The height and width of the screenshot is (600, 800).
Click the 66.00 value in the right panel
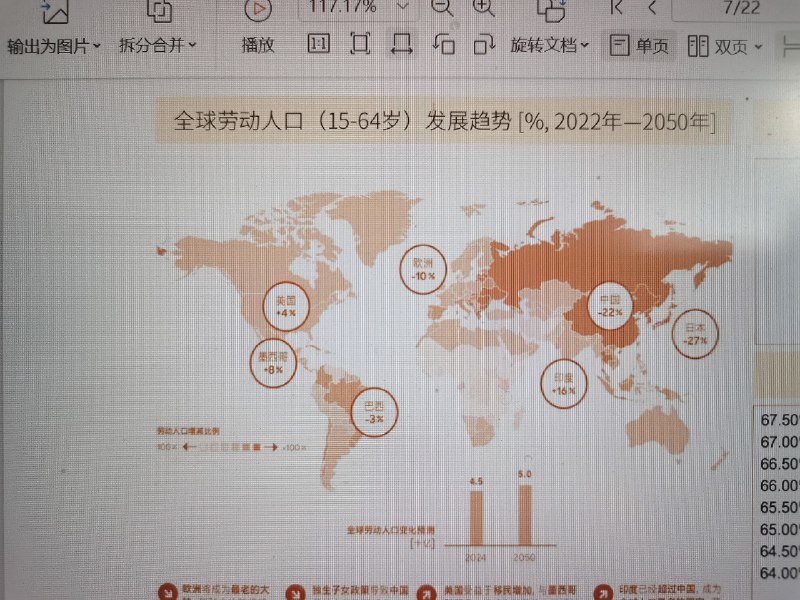[x=779, y=486]
